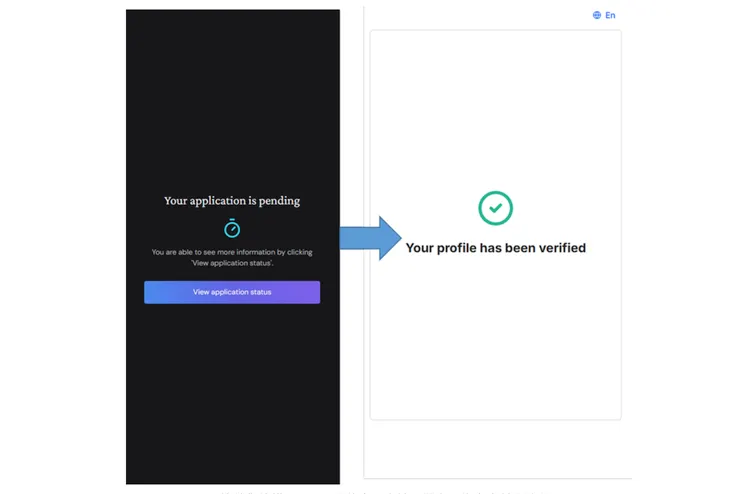
Task: Click the blue right-pointing arrow
Action: point(370,238)
